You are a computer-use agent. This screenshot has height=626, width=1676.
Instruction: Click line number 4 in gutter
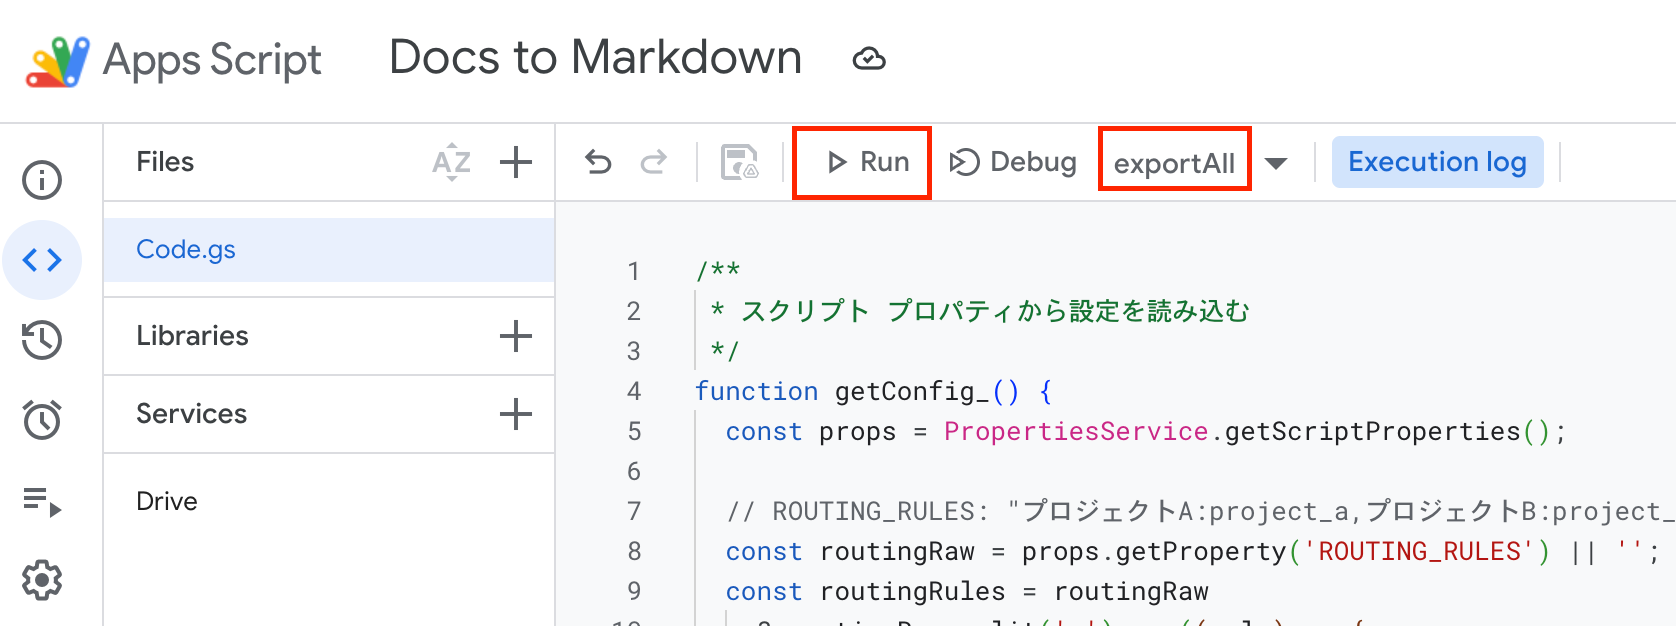tap(634, 391)
